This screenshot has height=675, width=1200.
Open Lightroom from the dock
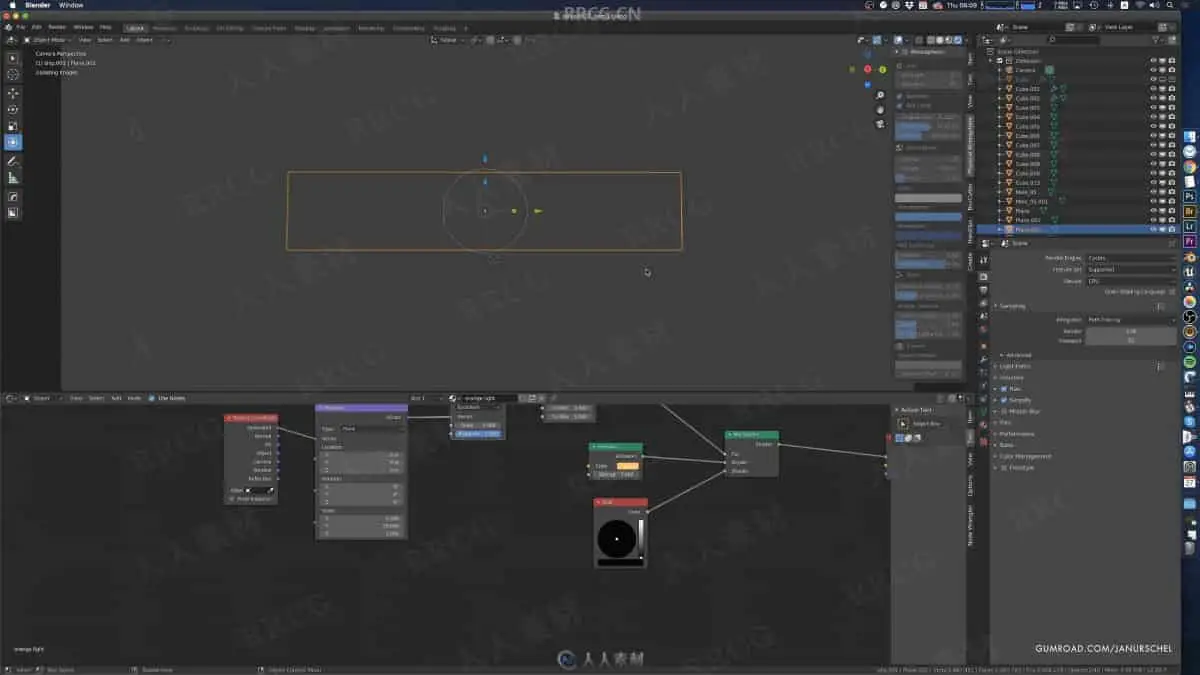(1190, 227)
